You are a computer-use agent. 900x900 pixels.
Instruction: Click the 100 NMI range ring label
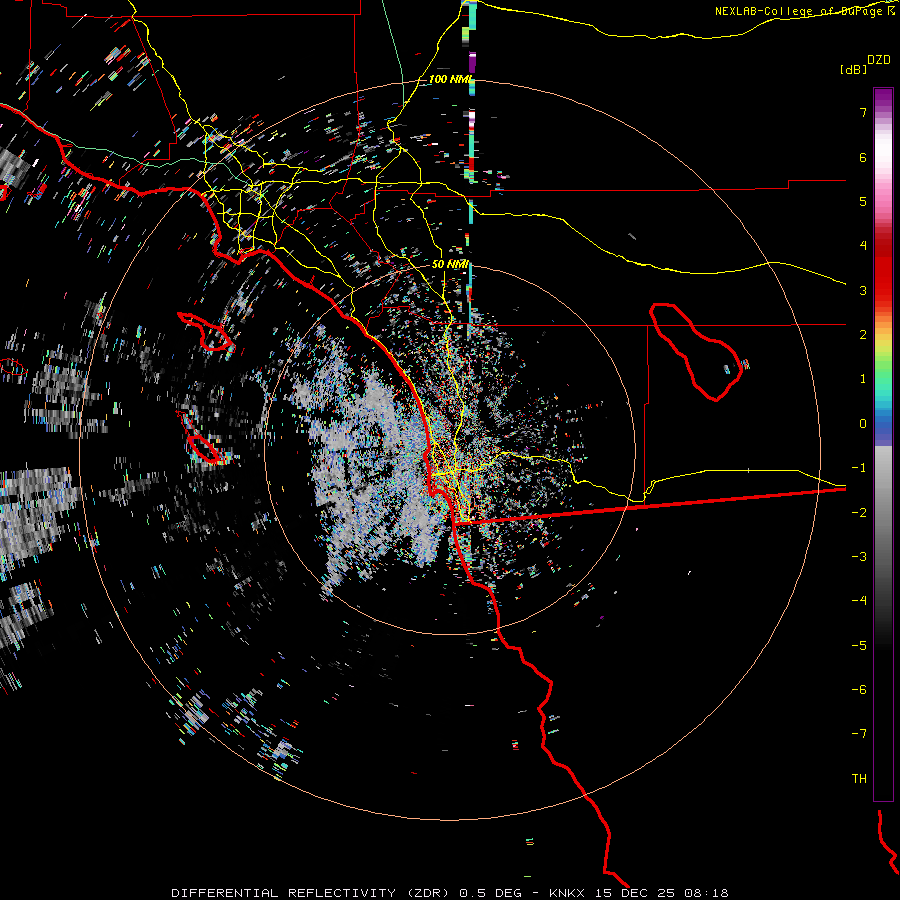point(451,79)
